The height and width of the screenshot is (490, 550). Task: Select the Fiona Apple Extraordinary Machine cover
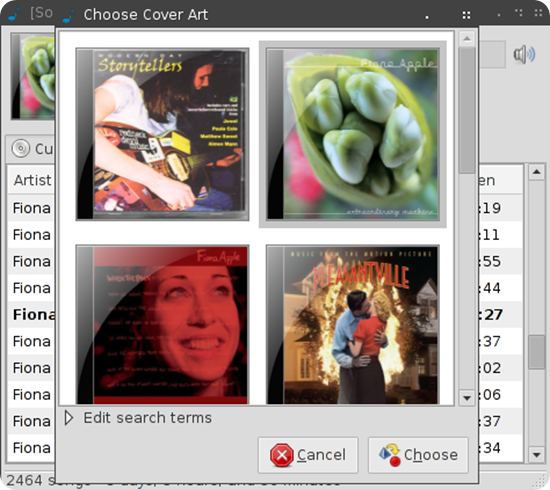(353, 134)
